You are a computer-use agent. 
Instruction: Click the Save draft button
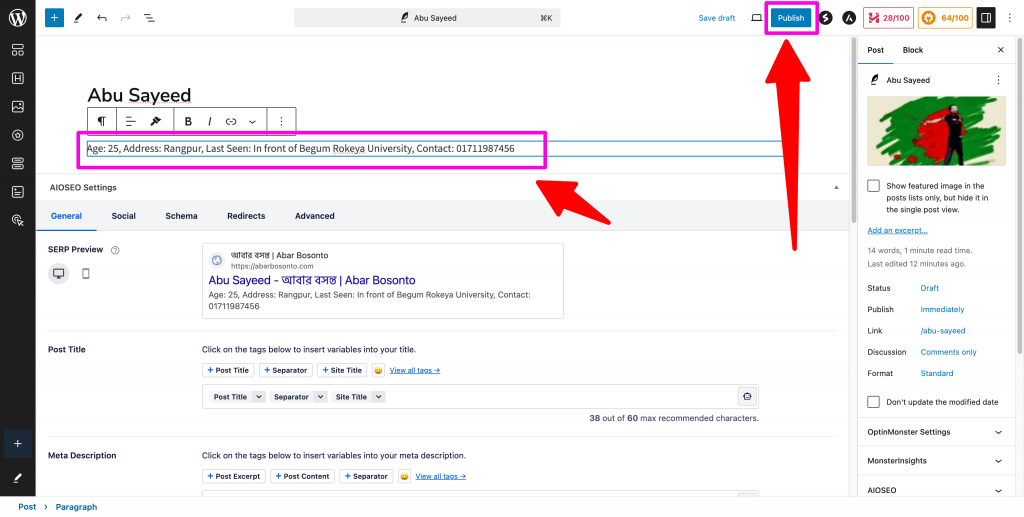point(716,18)
